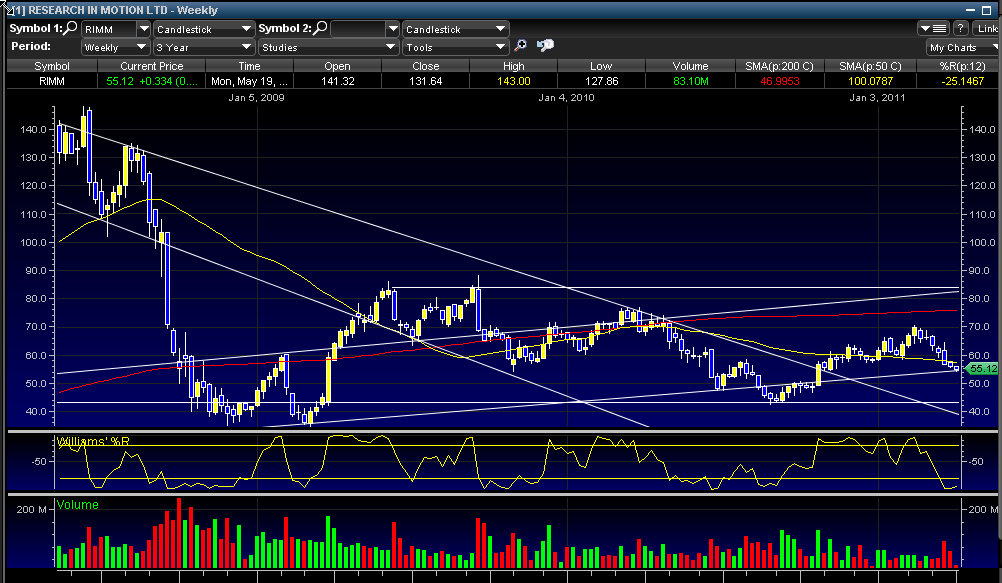This screenshot has height=583, width=1002.
Task: Click the Current Price column header
Action: pyautogui.click(x=151, y=66)
